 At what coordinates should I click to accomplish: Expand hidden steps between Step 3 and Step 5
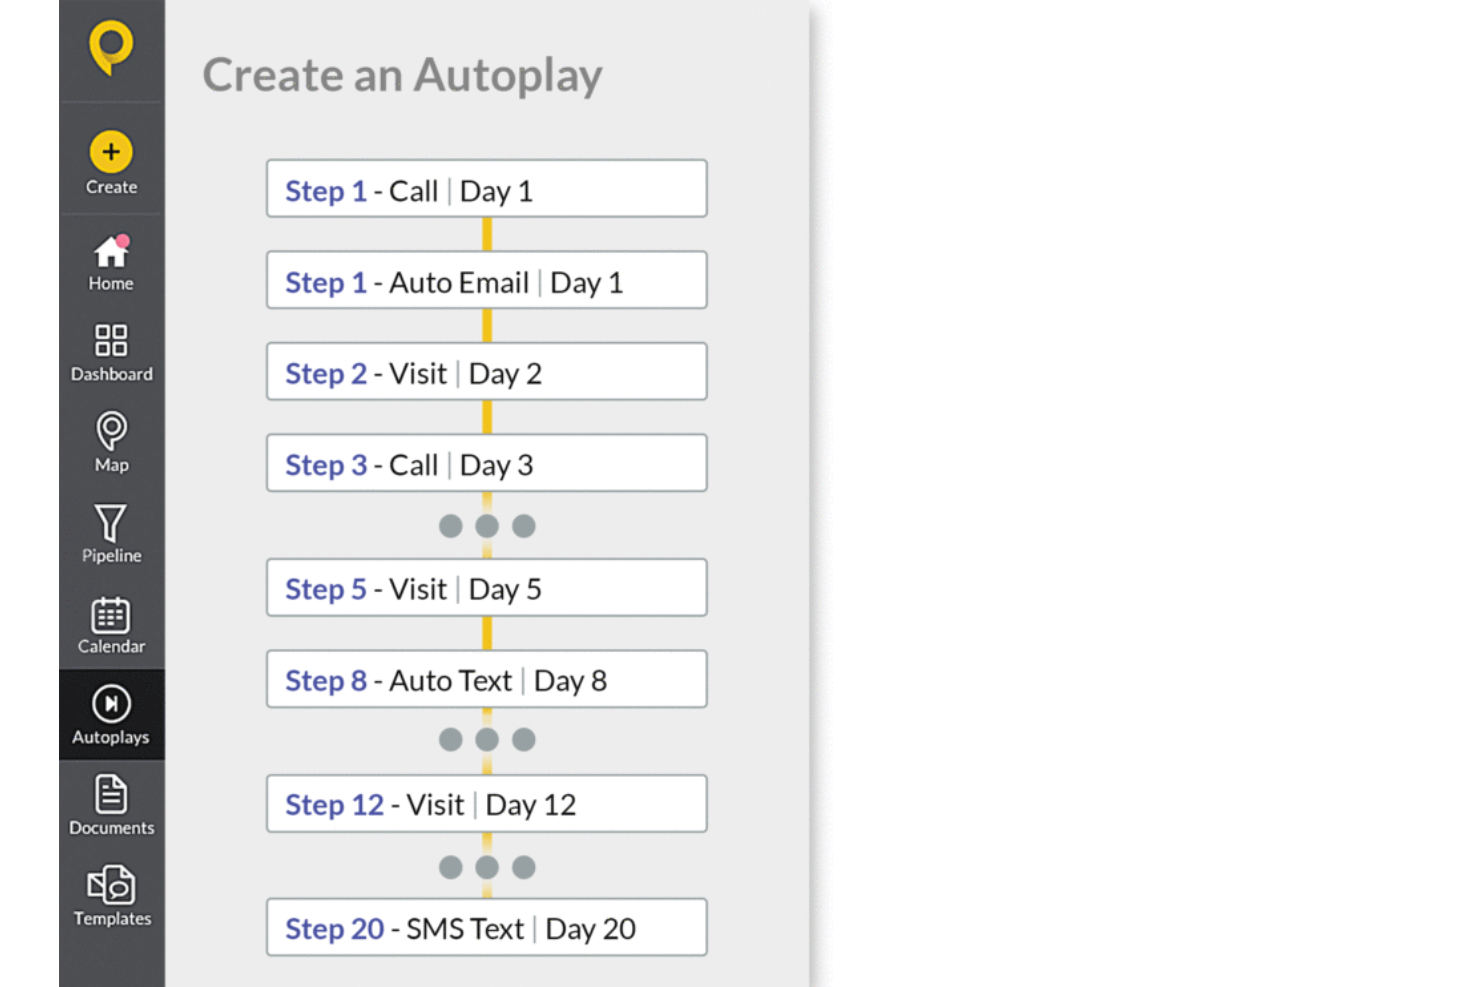(x=487, y=525)
